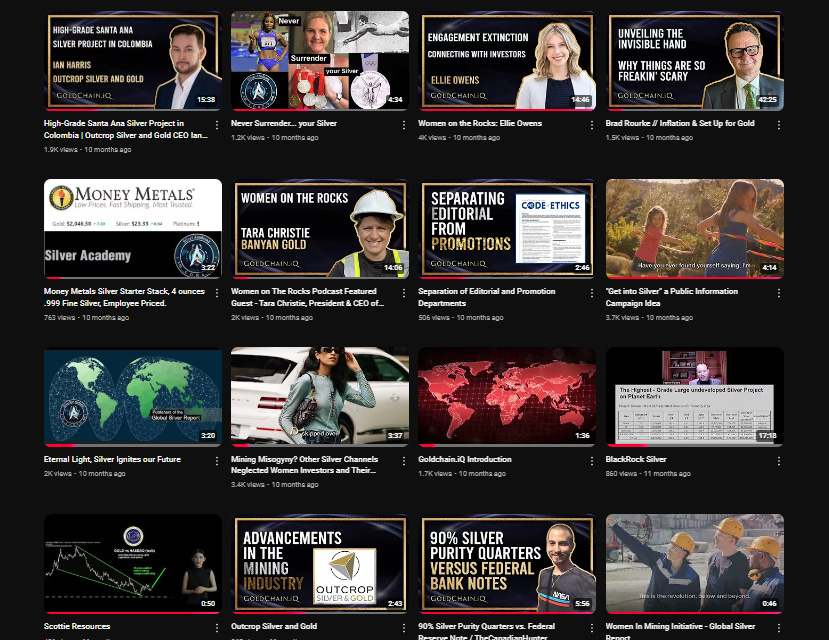Open more actions for Separation of Editorial and Promotion
Screen dimensions: 829x640
tap(592, 293)
